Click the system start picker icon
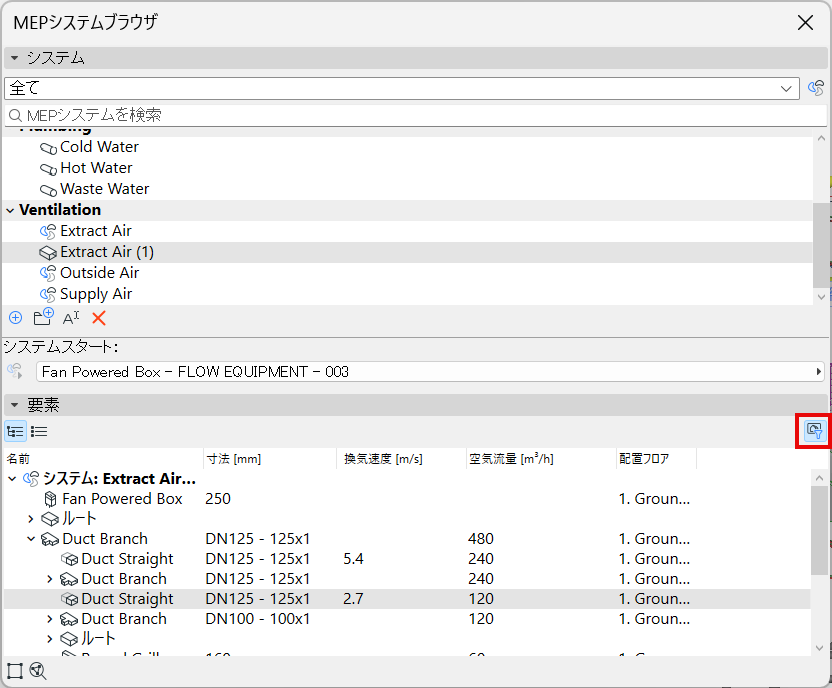The width and height of the screenshot is (832, 688). pyautogui.click(x=15, y=371)
